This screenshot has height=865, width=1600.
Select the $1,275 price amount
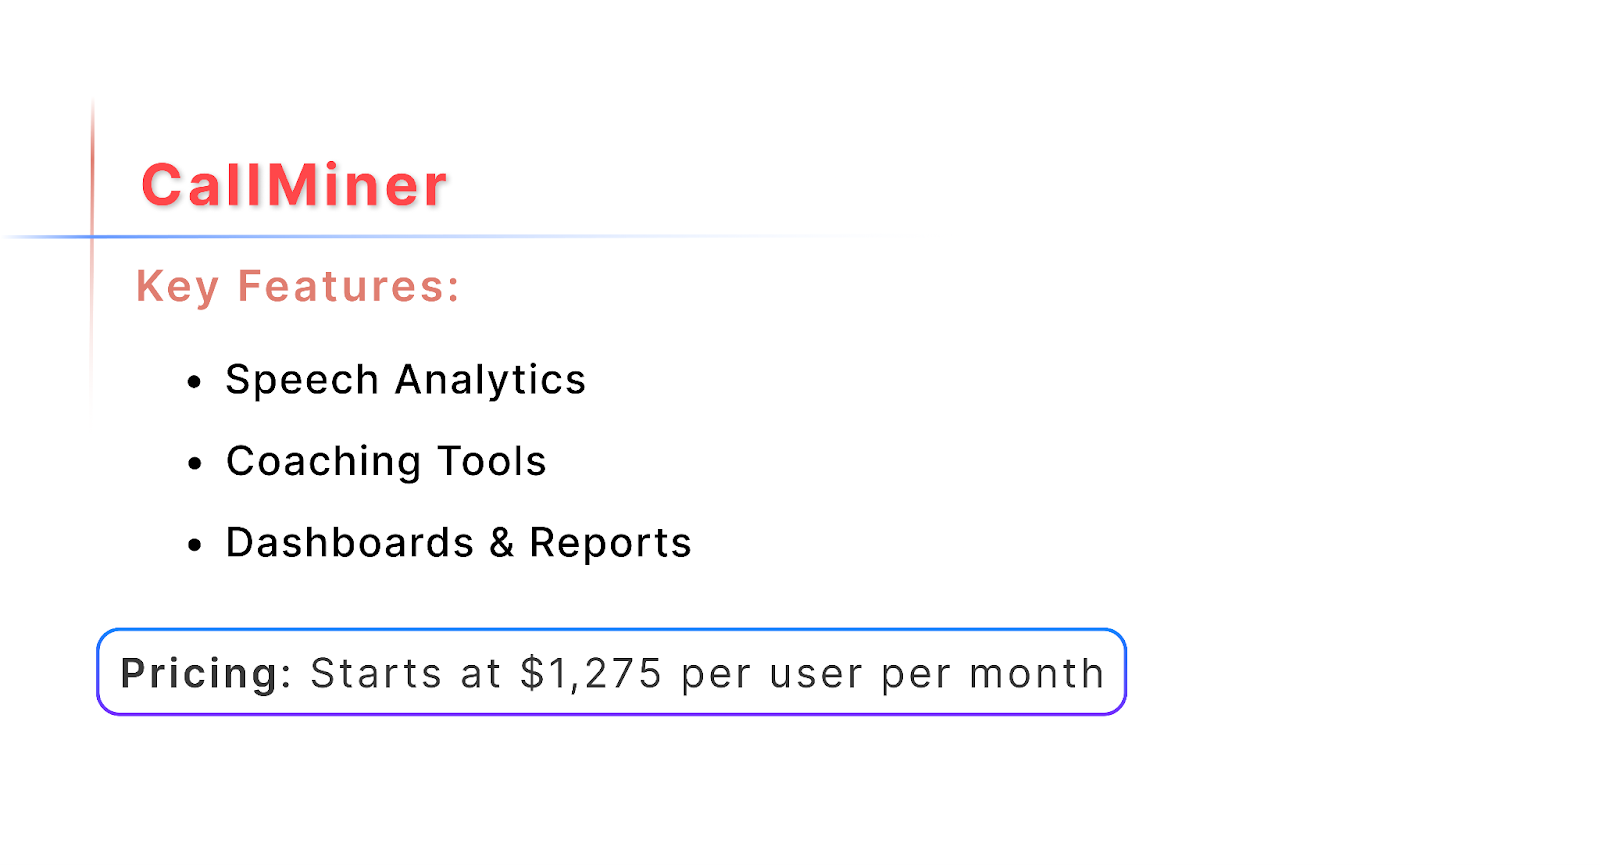(591, 674)
